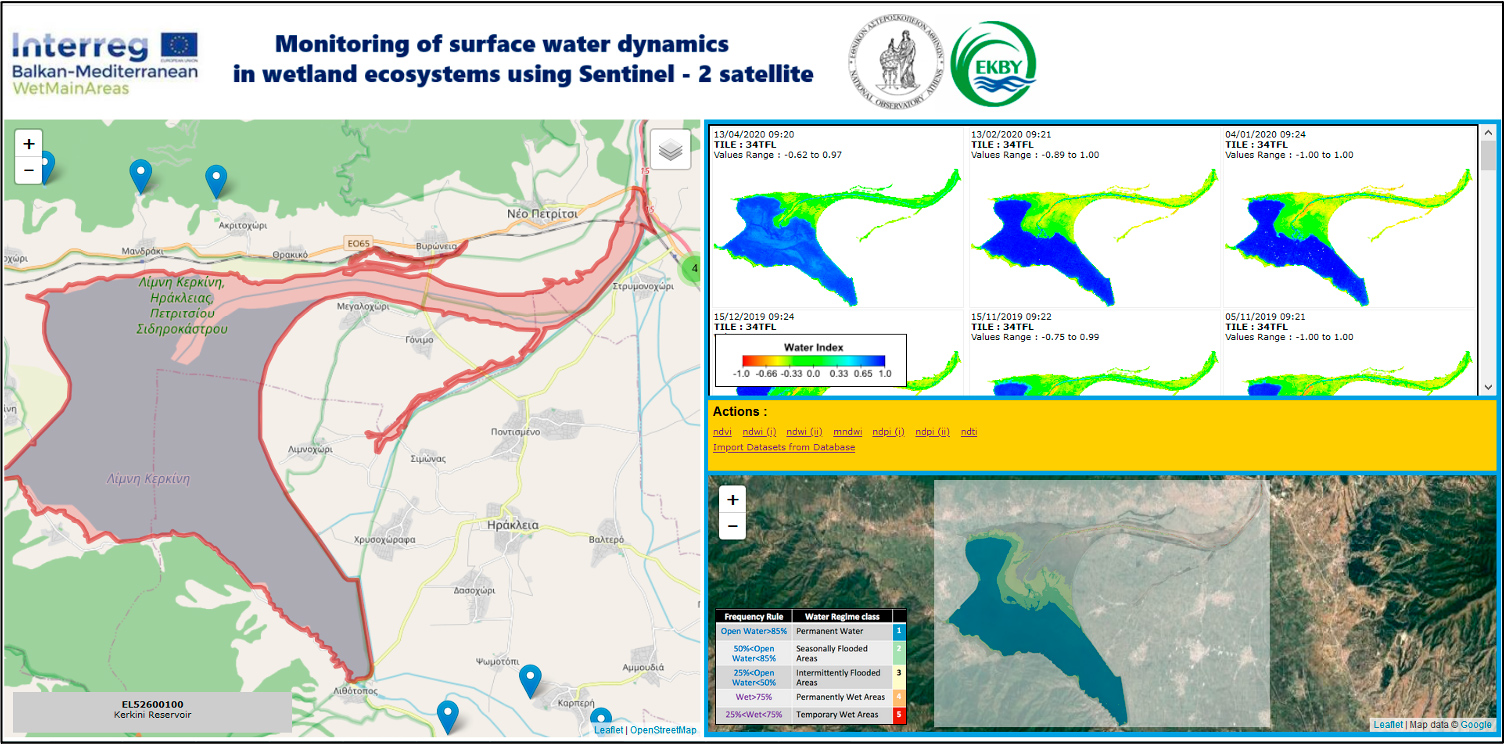This screenshot has width=1506, height=745.
Task: Click the EL52600100 site code text
Action: pos(152,705)
